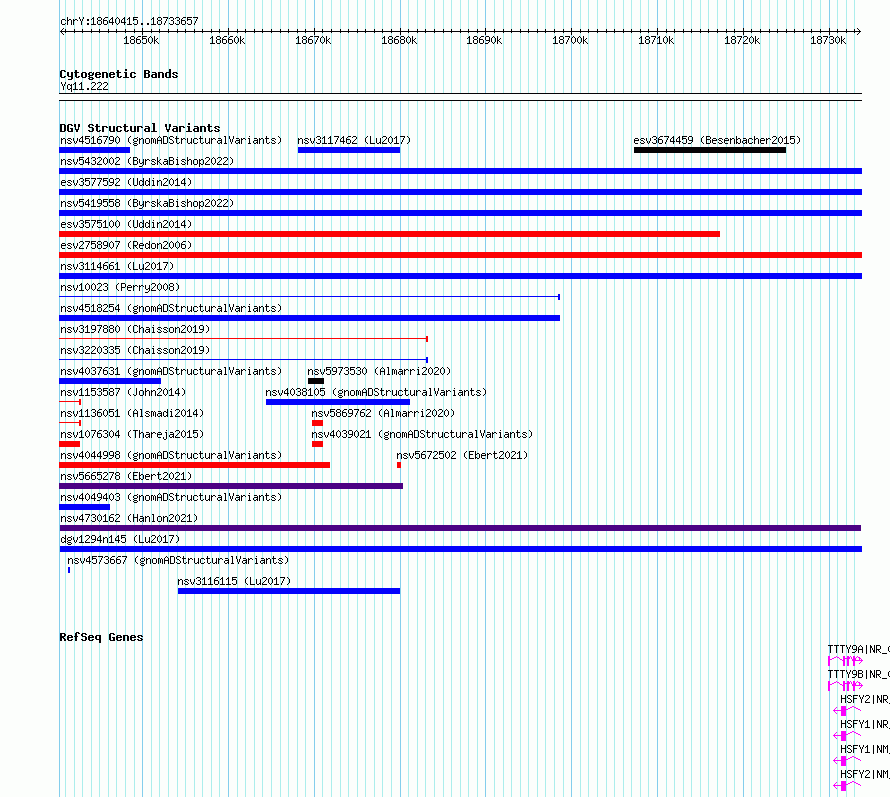The image size is (890, 797).
Task: Click nsv3220335 (Chaisson2019) label
Action: (x=135, y=350)
